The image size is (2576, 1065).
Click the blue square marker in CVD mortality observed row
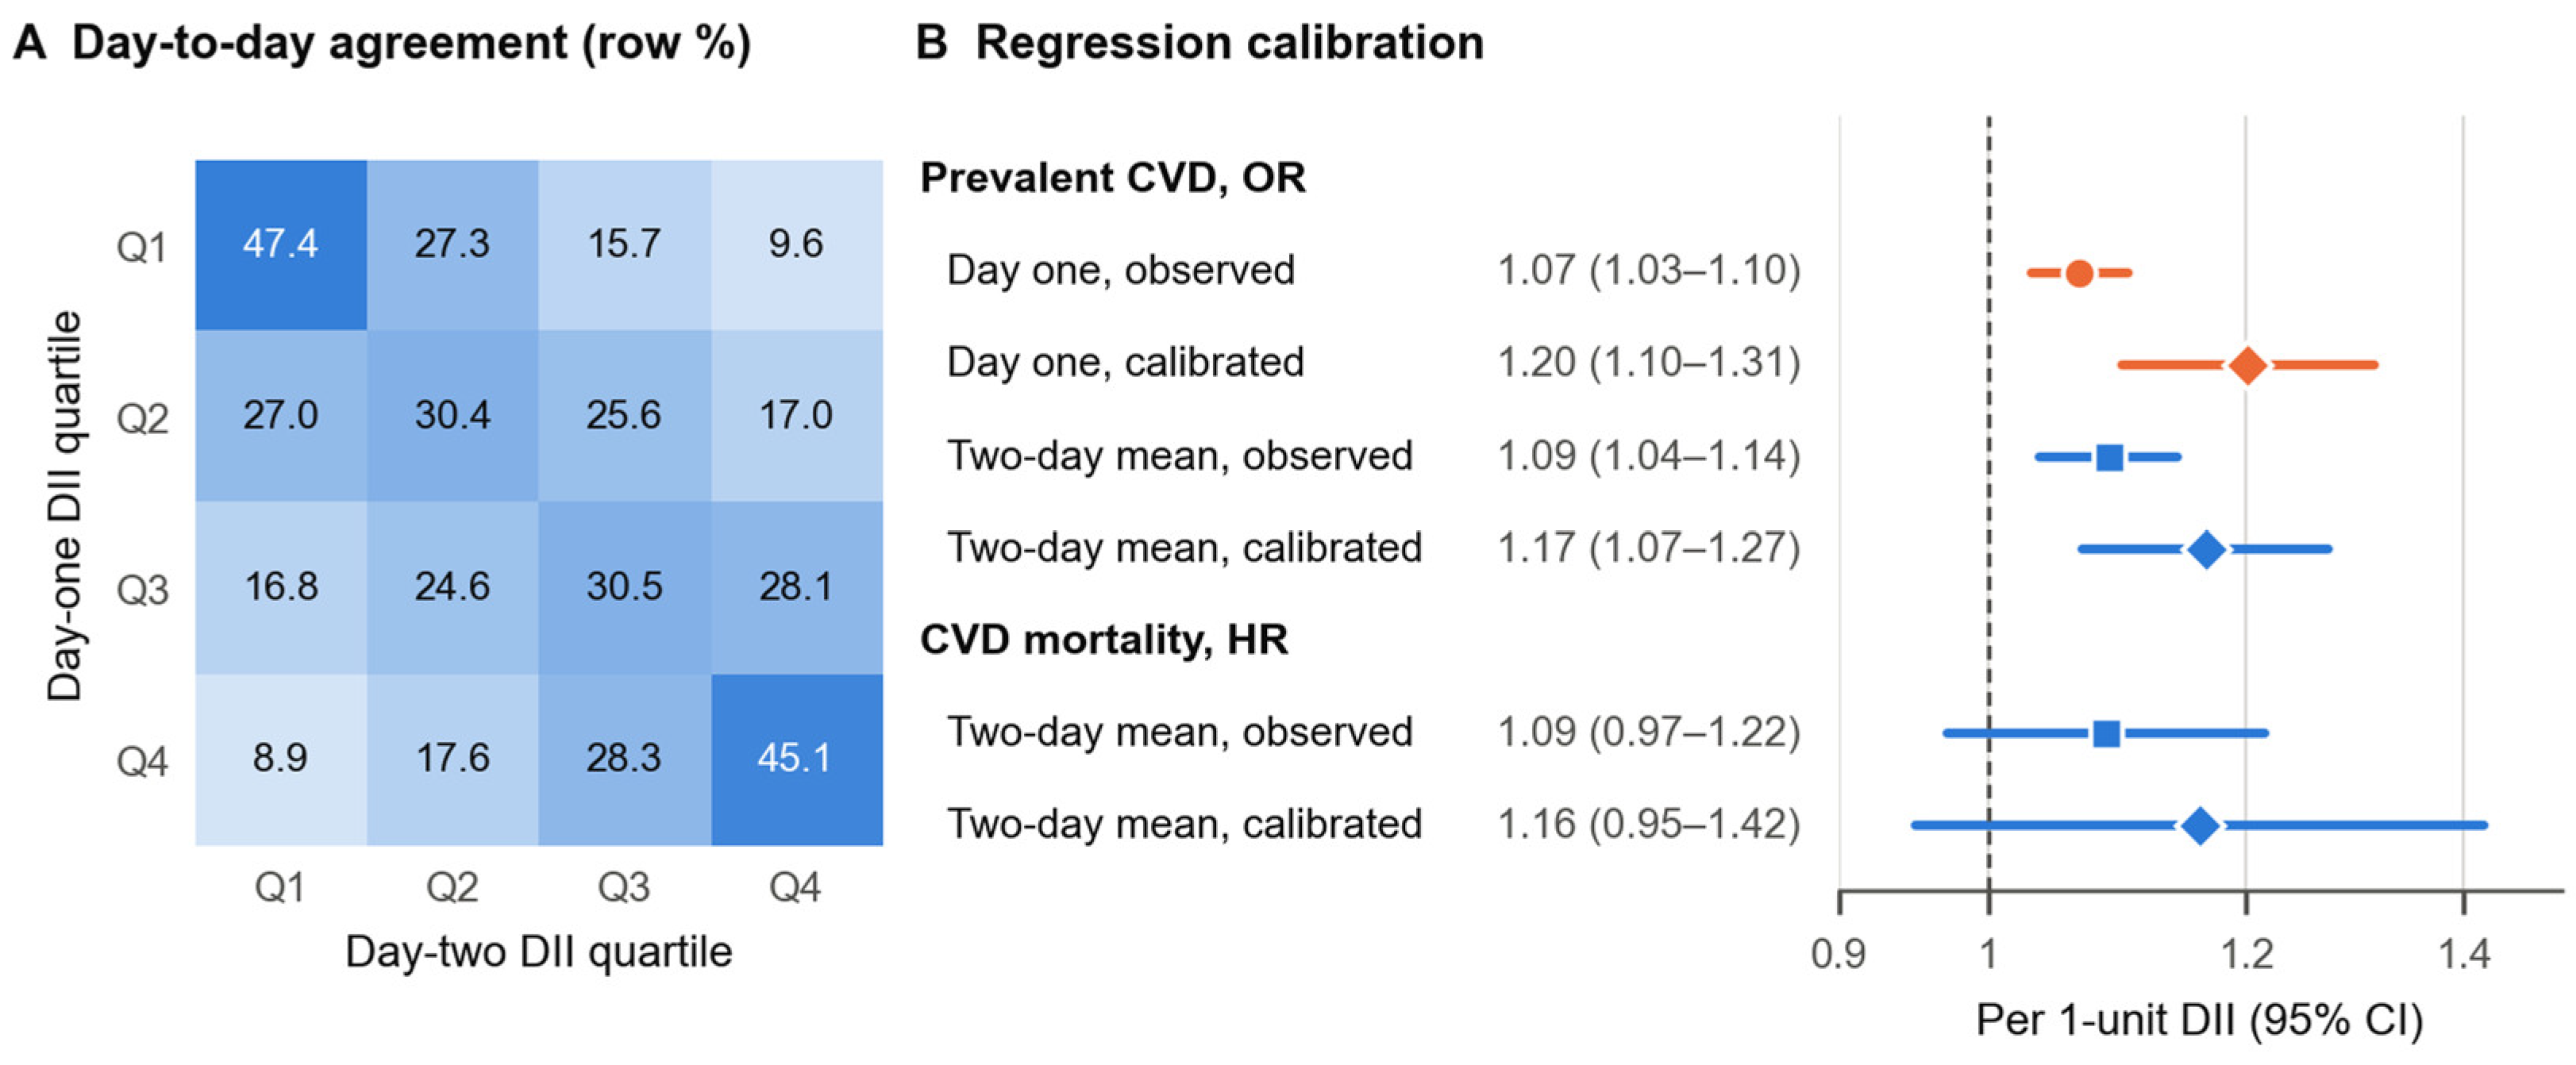2107,733
